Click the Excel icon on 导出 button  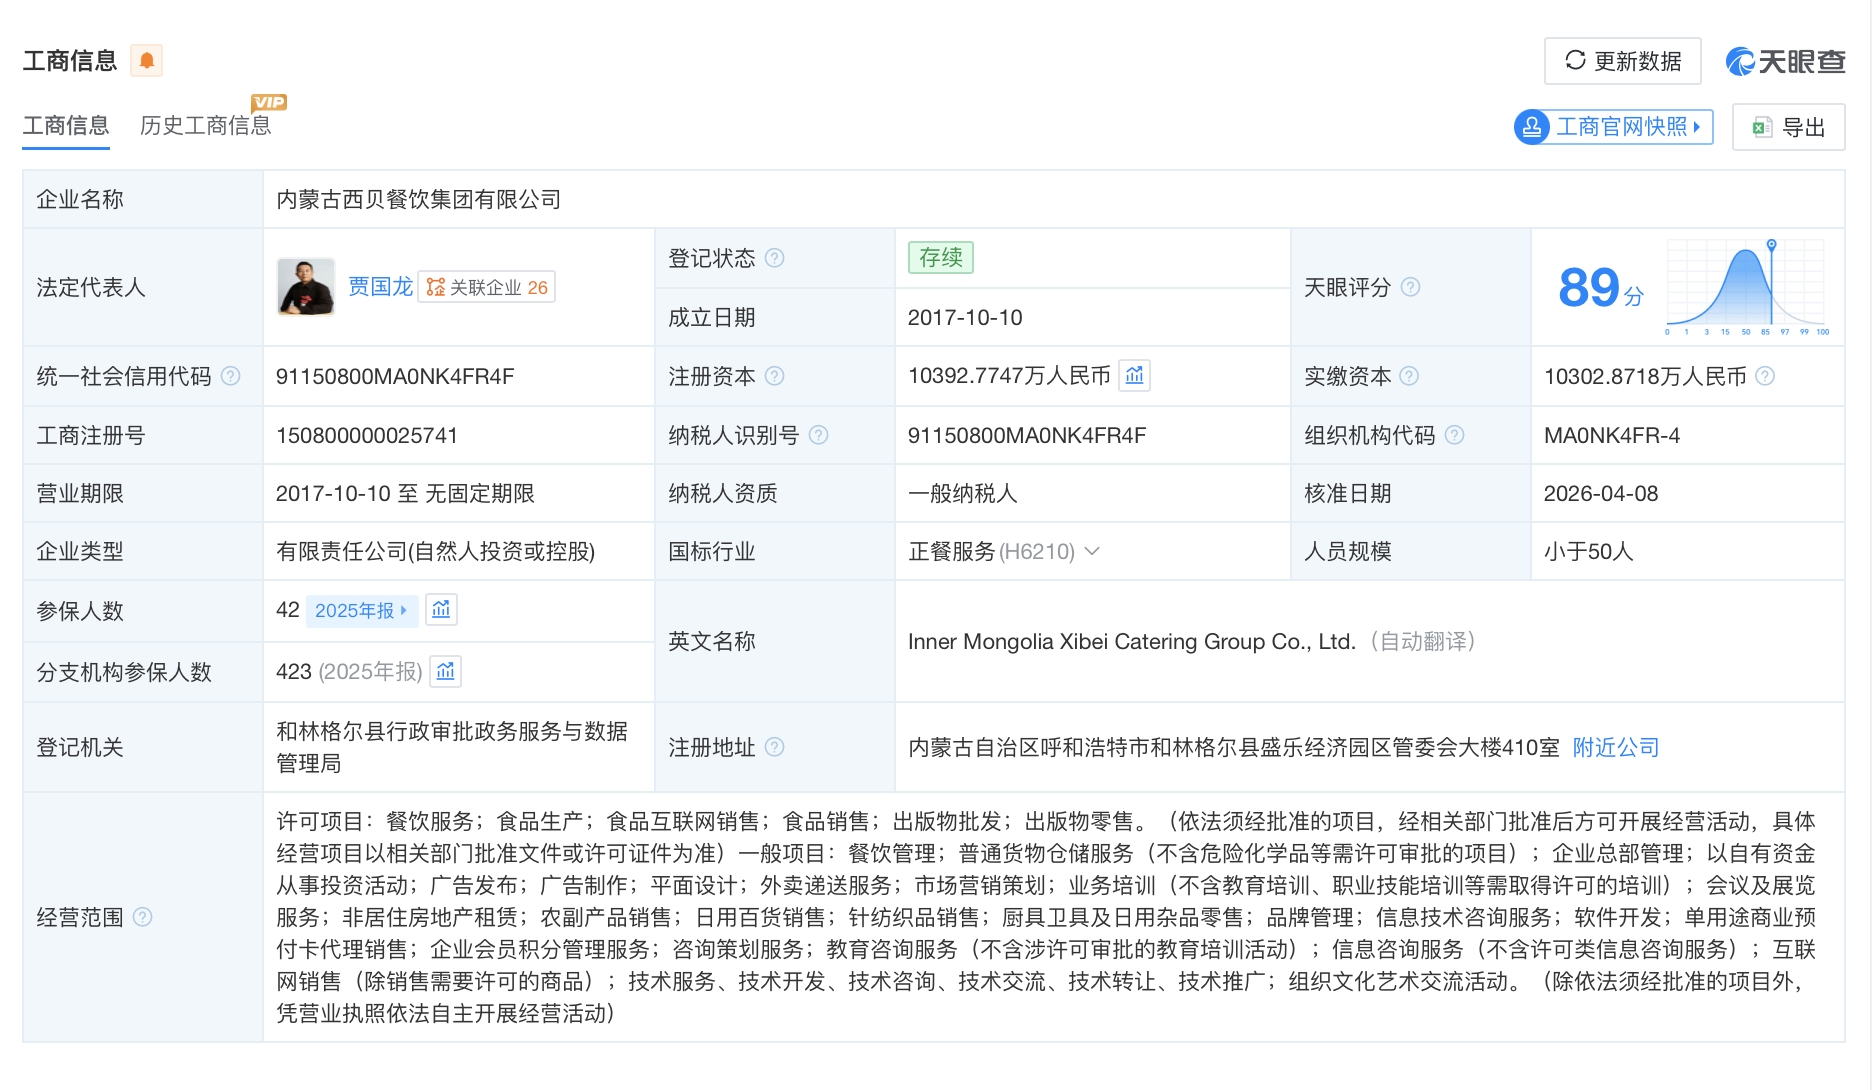tap(1762, 128)
